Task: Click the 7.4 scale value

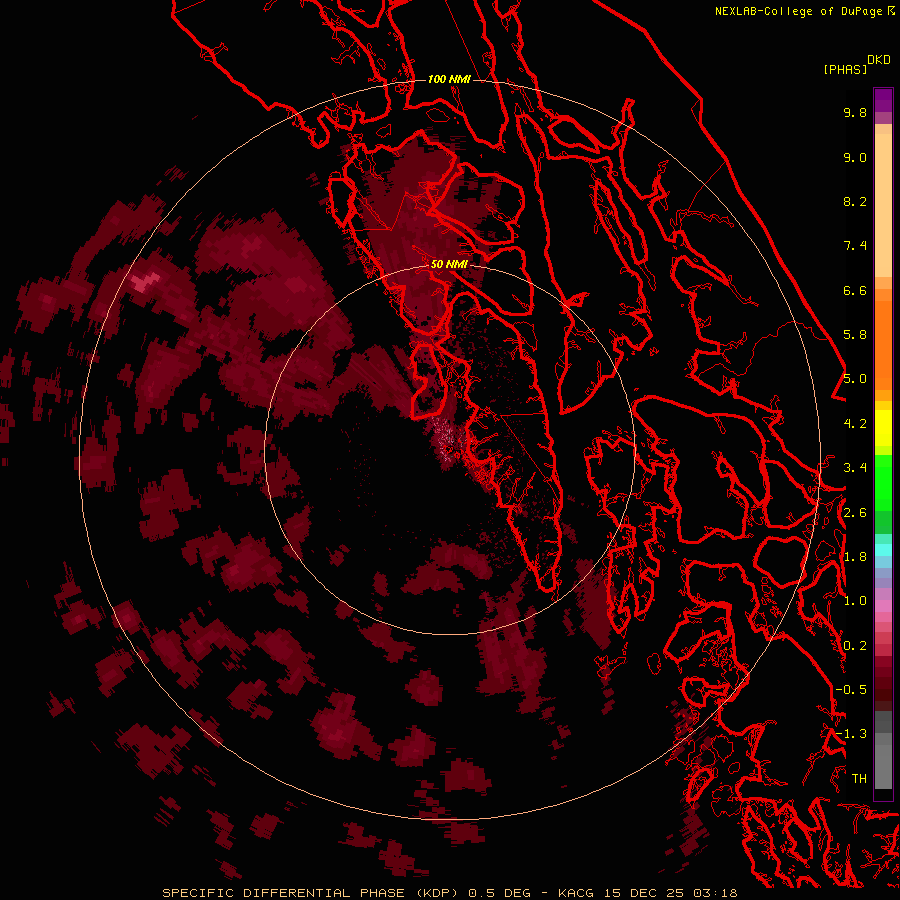Action: tap(855, 246)
